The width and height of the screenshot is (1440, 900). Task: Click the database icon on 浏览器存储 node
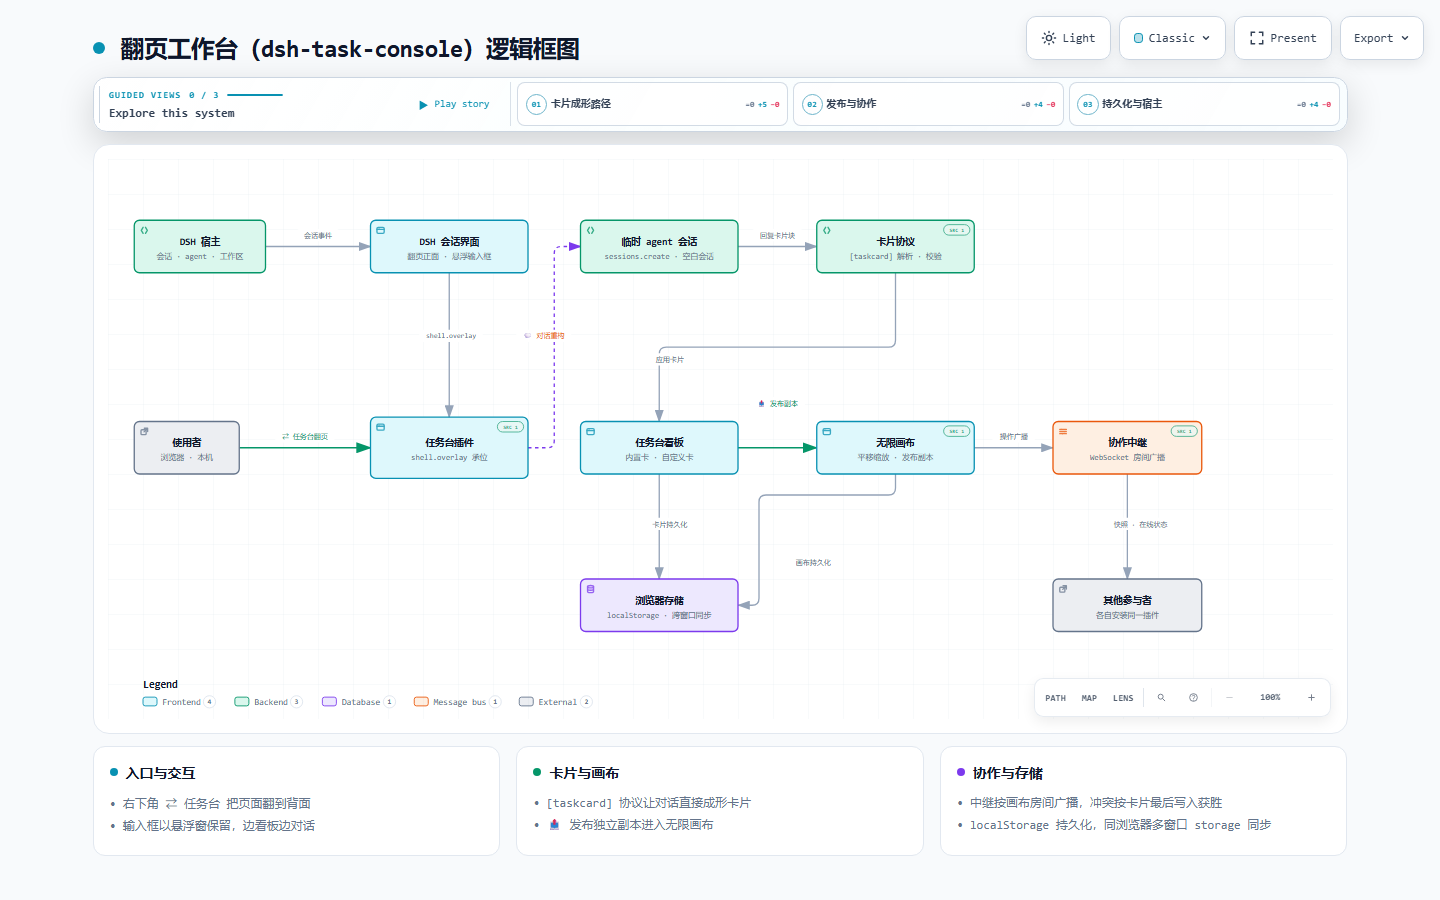click(590, 589)
